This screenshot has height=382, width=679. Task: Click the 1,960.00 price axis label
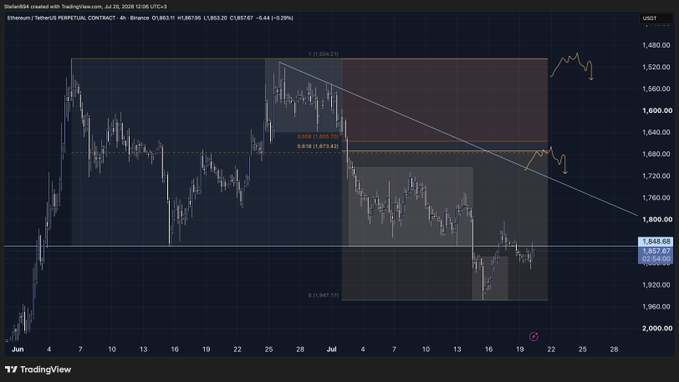(656, 306)
